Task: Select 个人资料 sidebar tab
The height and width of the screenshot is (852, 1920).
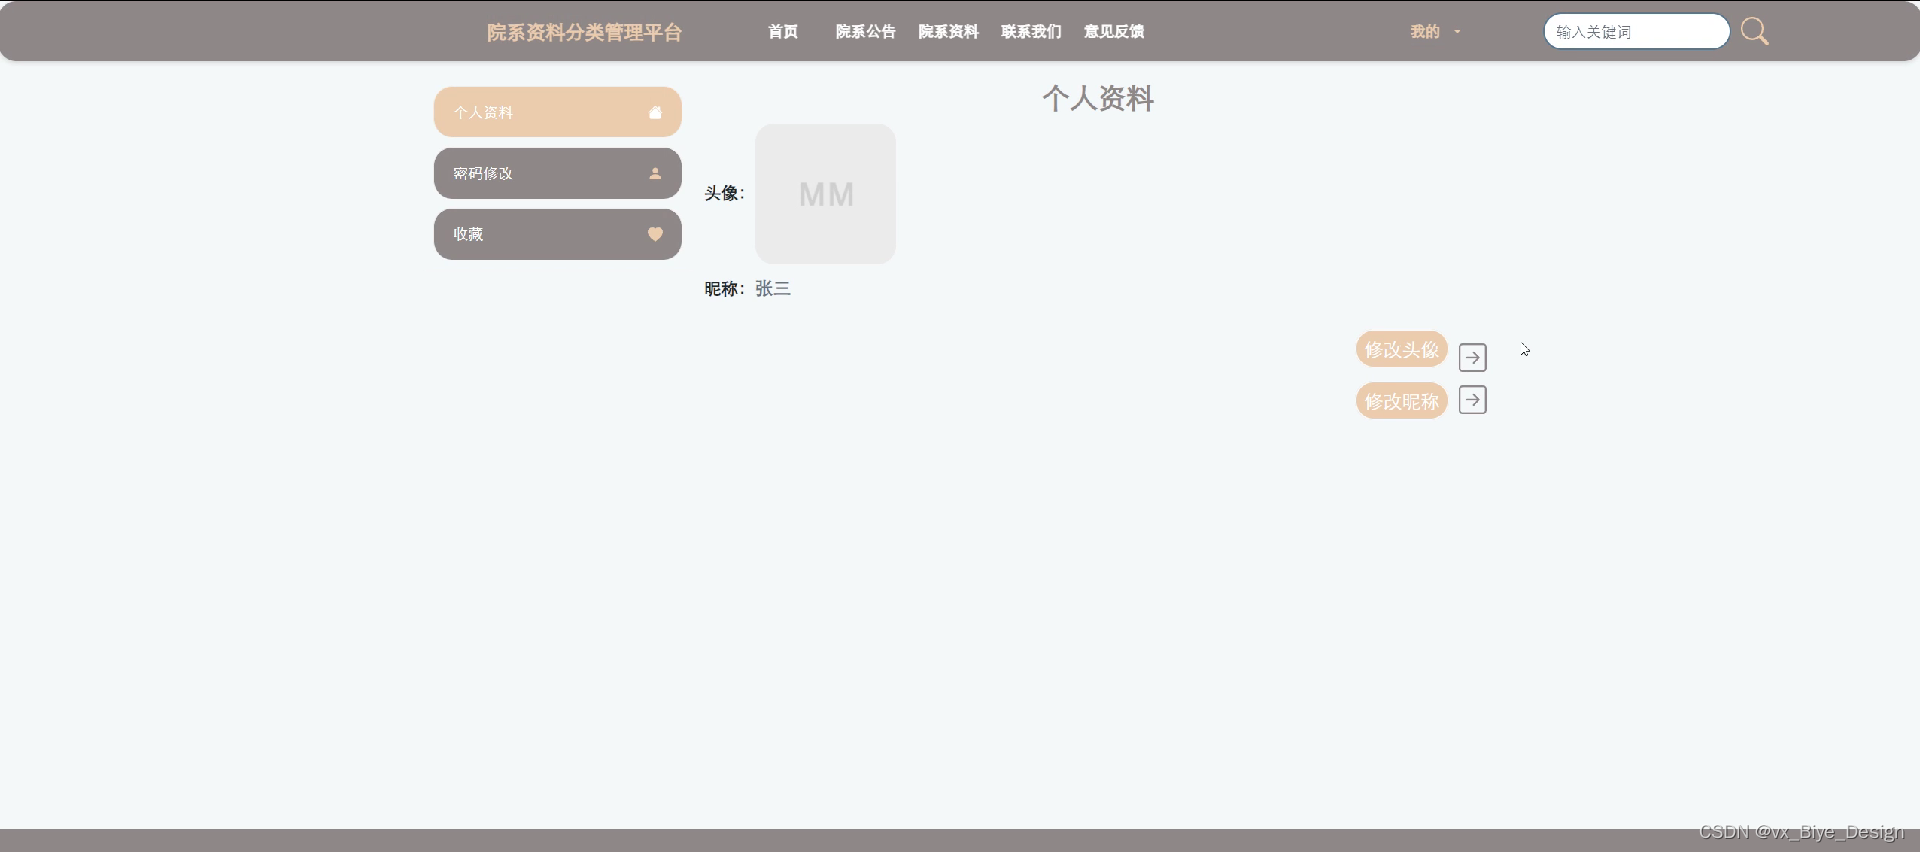Action: coord(558,112)
